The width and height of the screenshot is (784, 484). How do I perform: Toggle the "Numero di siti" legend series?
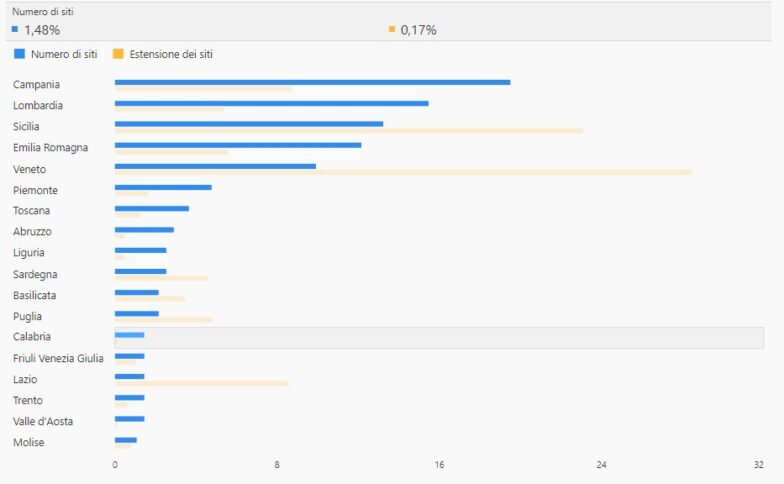63,54
